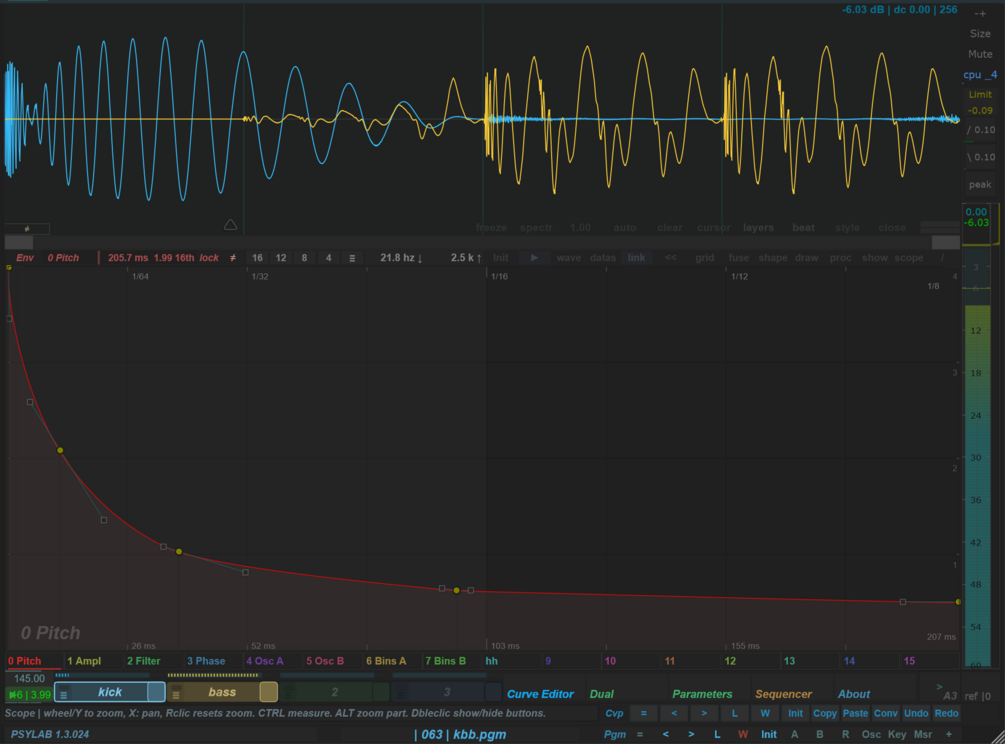
Task: Click the Conv button
Action: tap(885, 713)
